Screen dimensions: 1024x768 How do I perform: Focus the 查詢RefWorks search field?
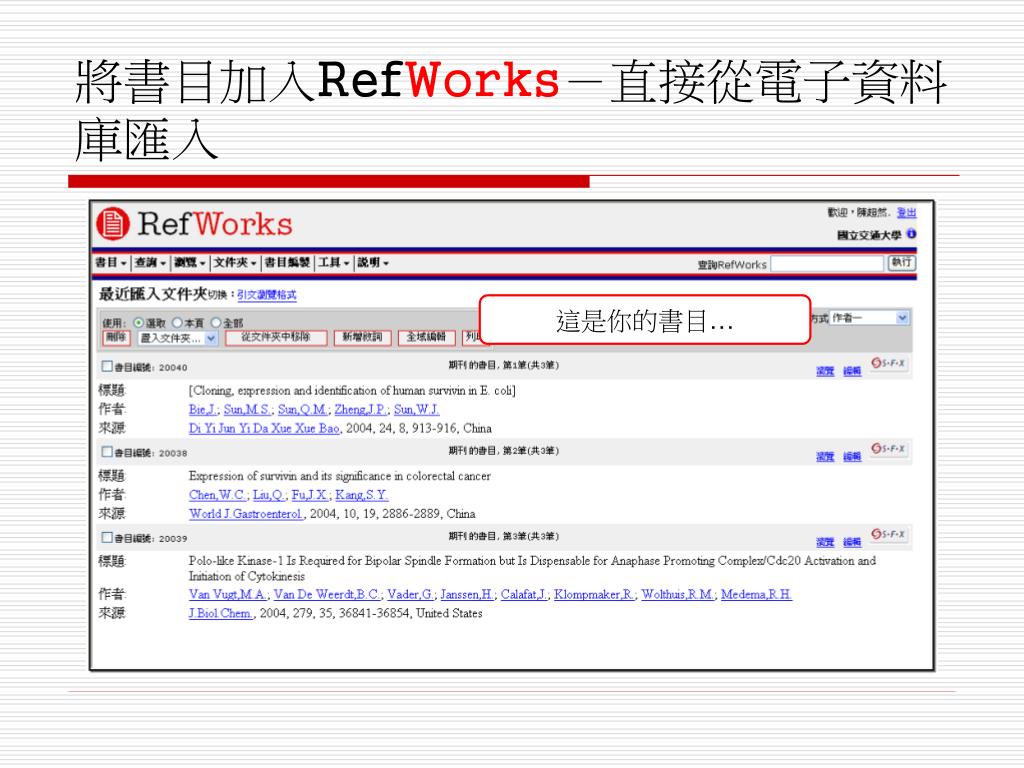point(827,263)
